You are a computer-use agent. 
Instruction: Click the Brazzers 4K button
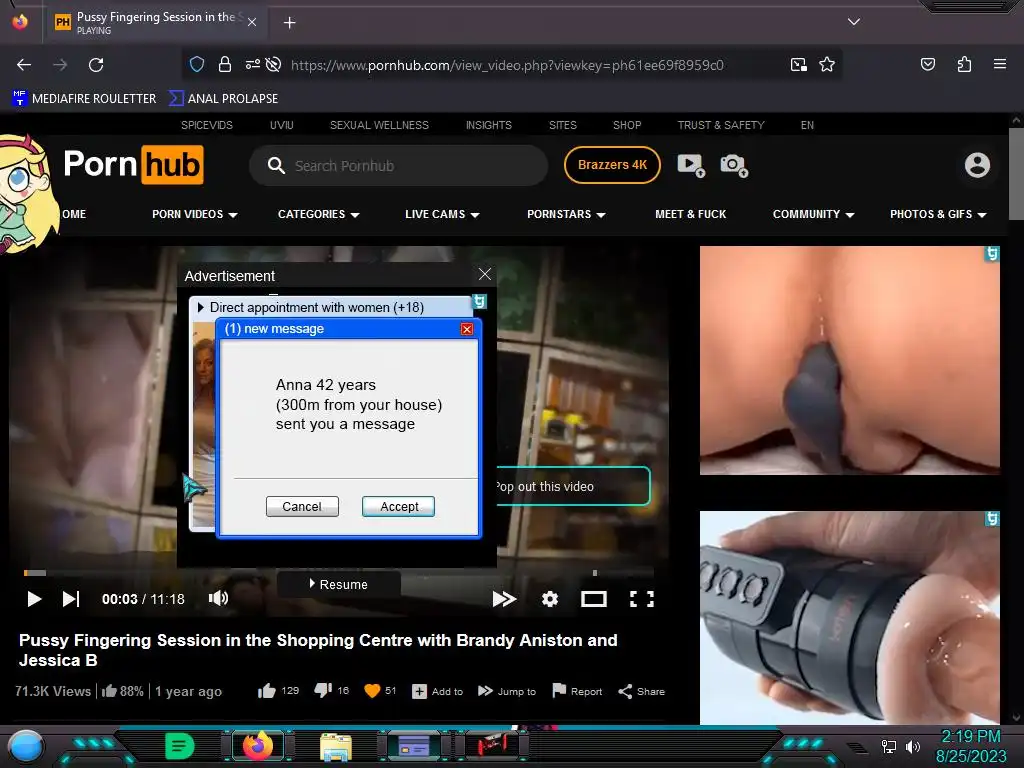click(613, 165)
